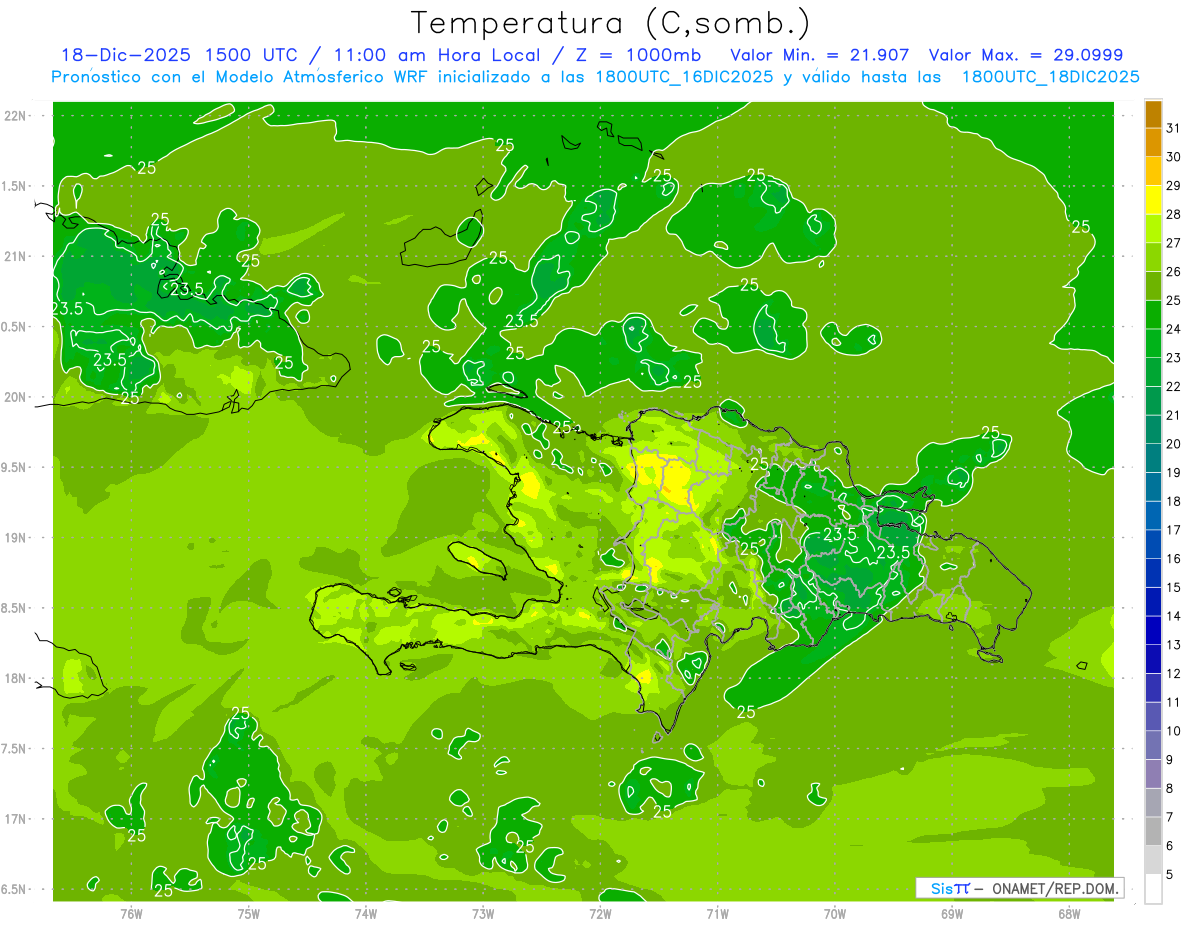Click the '17N' latitude label
The height and width of the screenshot is (927, 1200).
[x=17, y=819]
